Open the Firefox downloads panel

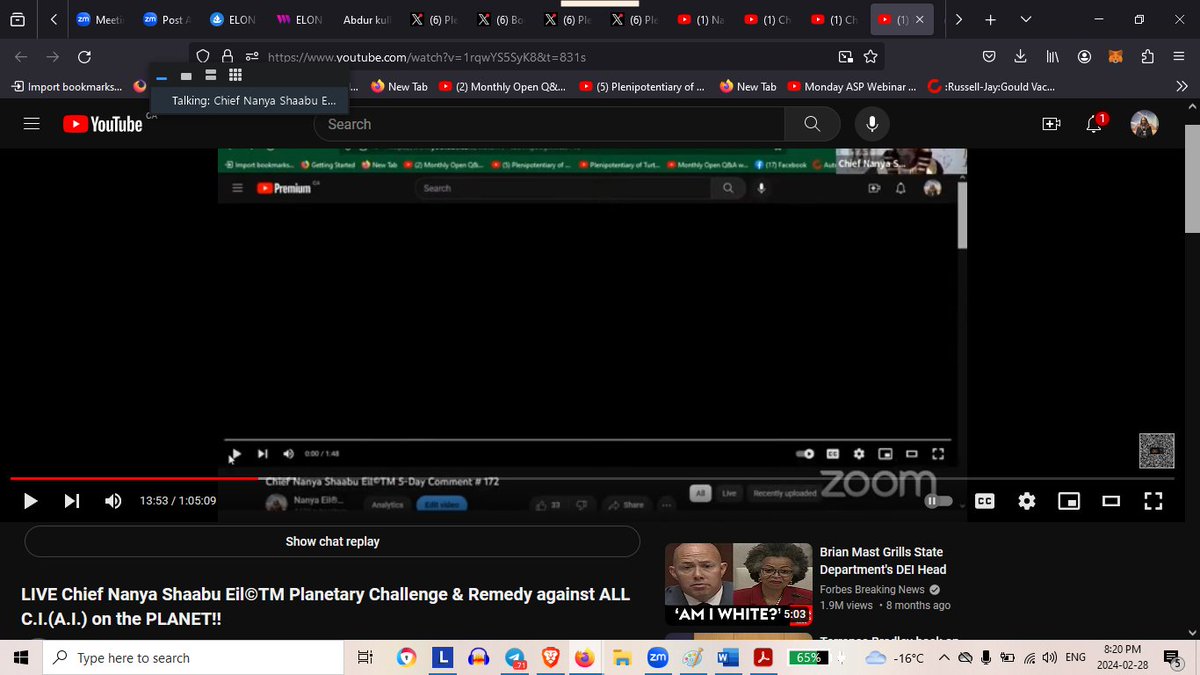[x=1020, y=57]
